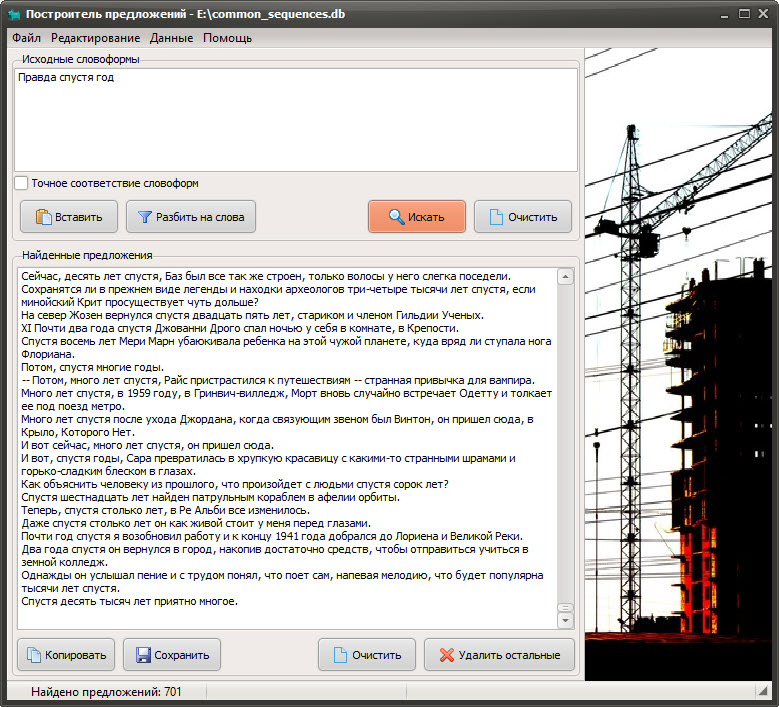Minimize the Построитель предложений window
Viewport: 779px width, 707px height.
click(x=725, y=15)
